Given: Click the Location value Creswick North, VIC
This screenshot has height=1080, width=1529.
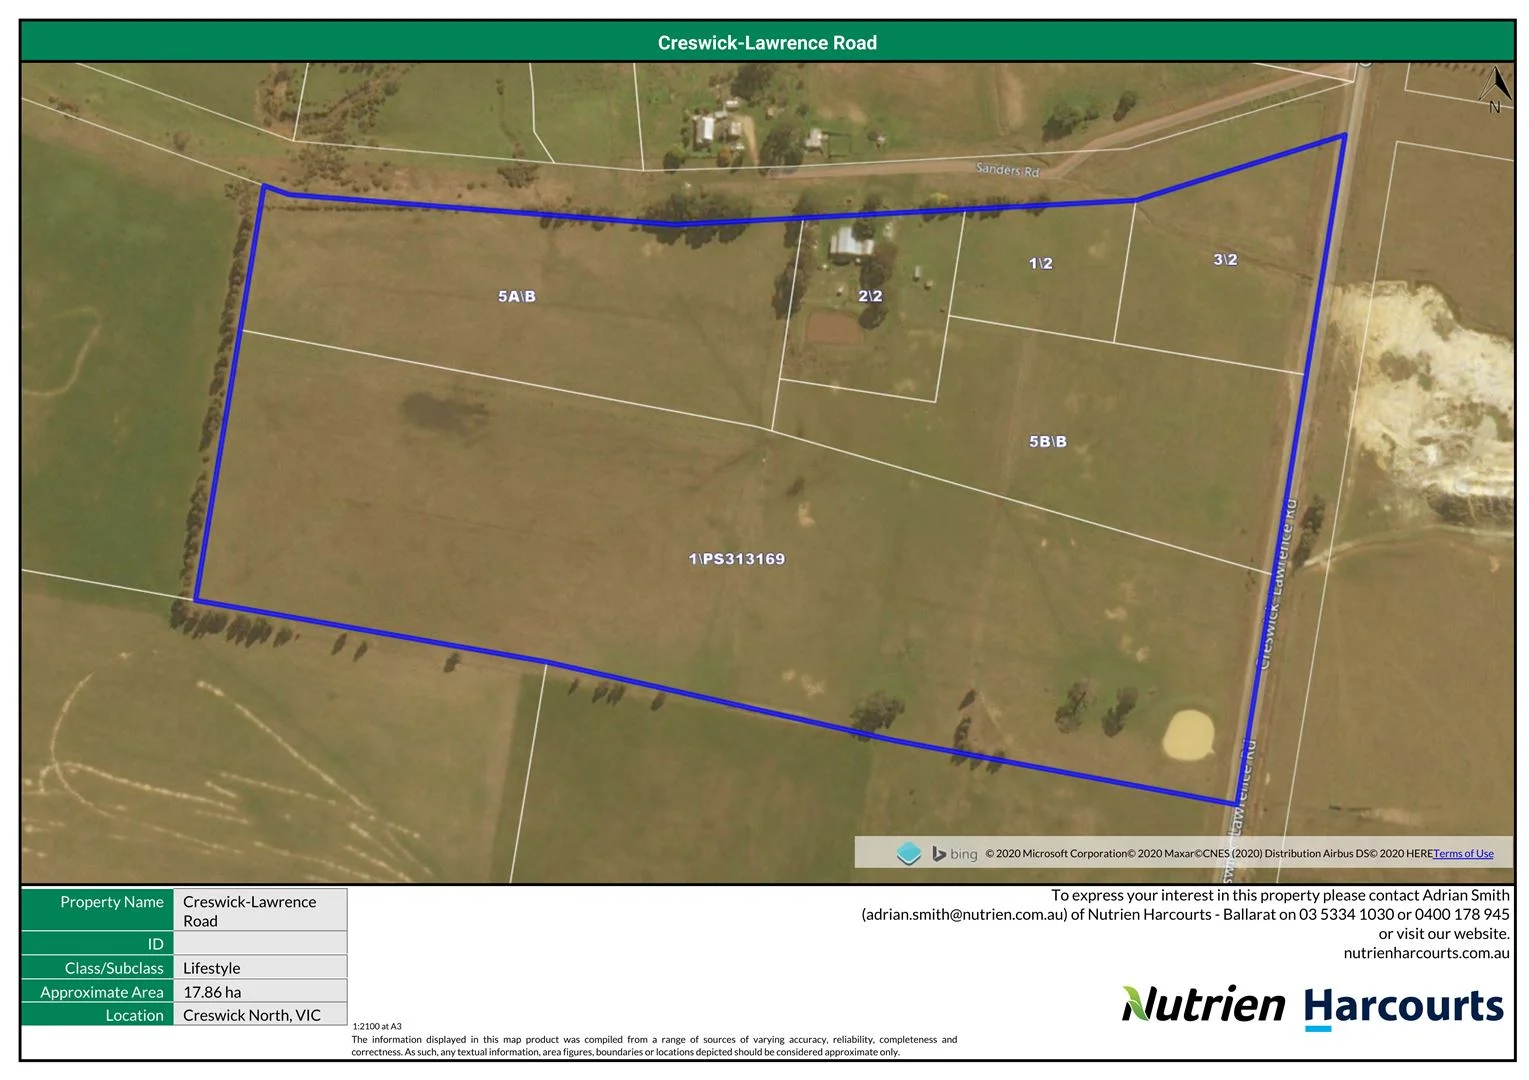Looking at the screenshot, I should [x=252, y=1015].
